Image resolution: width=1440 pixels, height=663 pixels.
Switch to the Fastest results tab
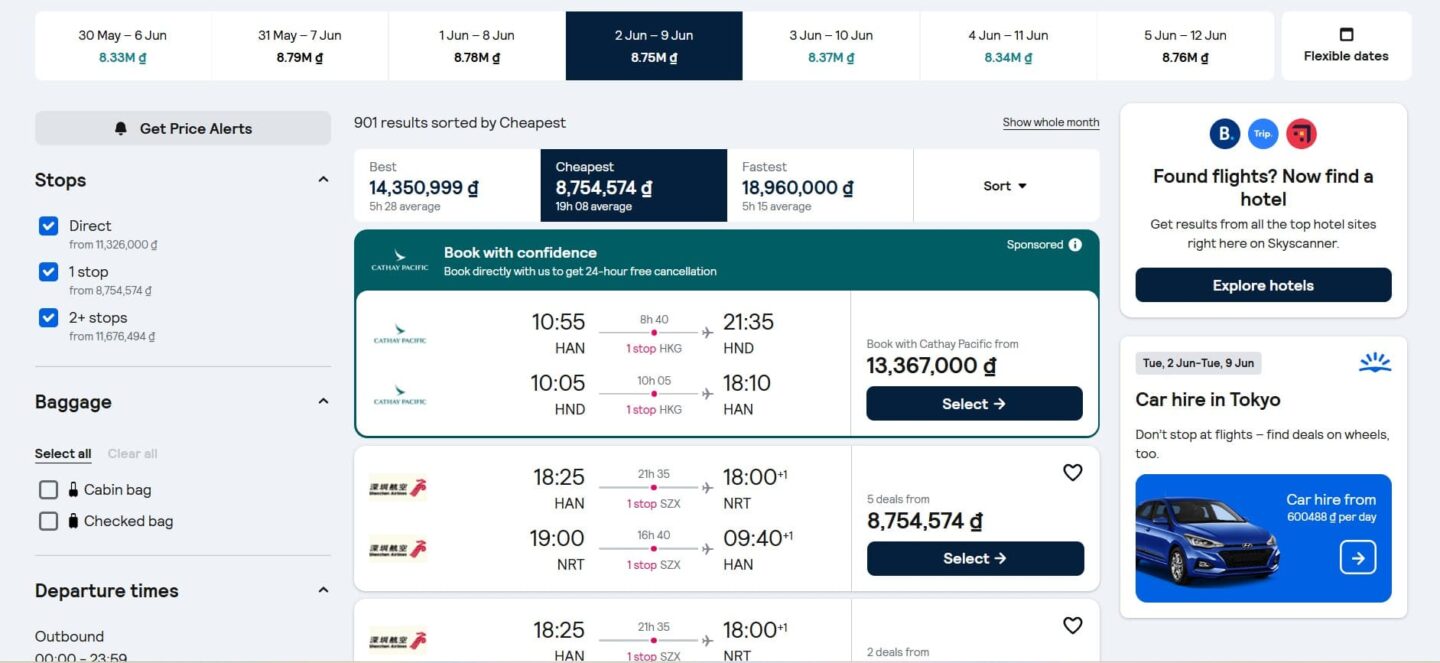(x=820, y=186)
